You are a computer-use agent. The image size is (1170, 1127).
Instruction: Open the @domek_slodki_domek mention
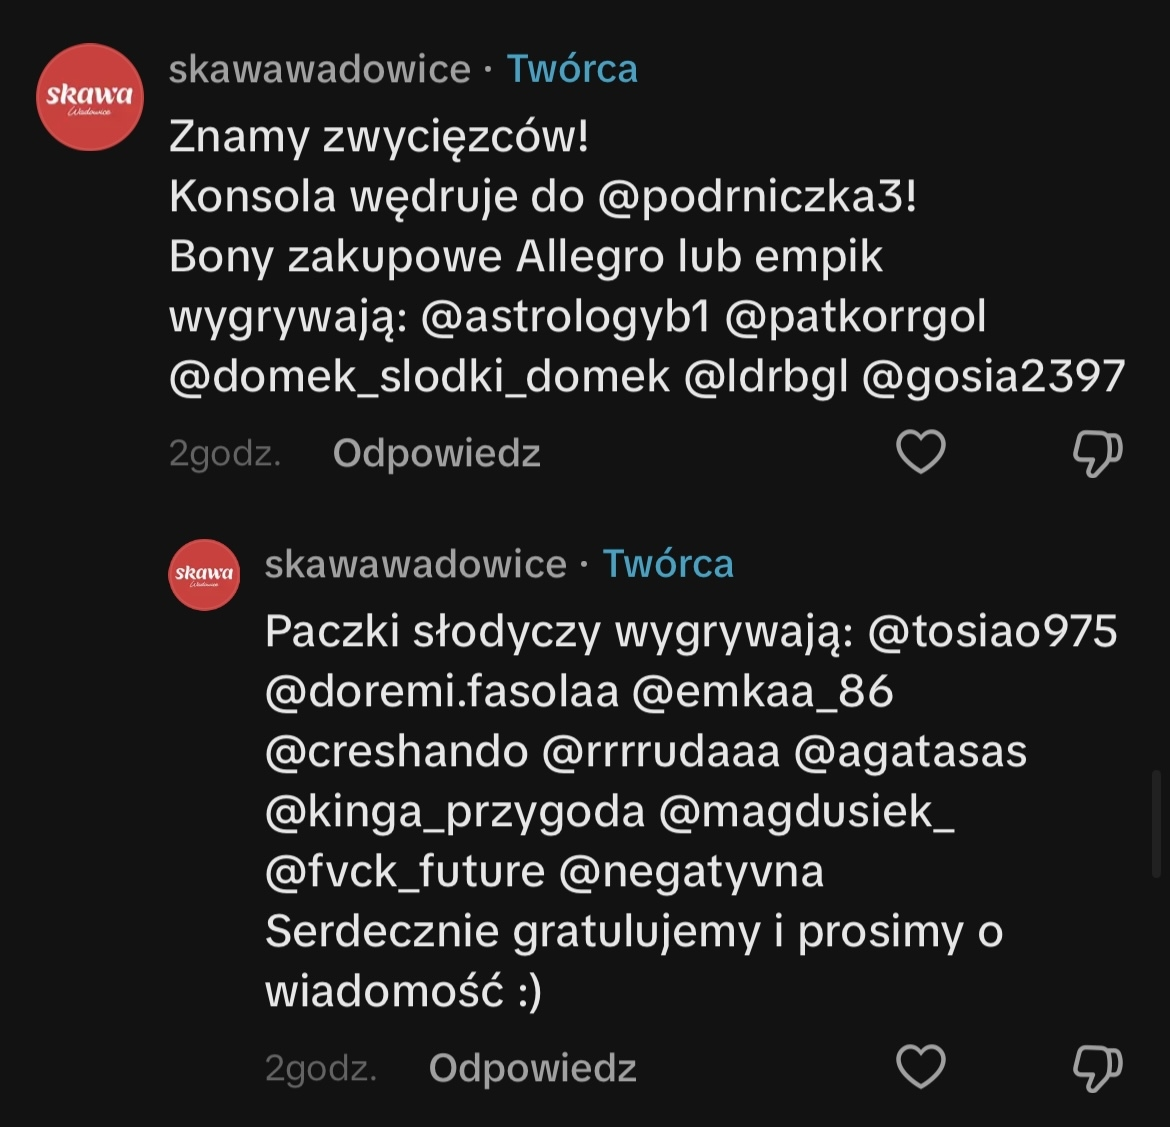[419, 377]
